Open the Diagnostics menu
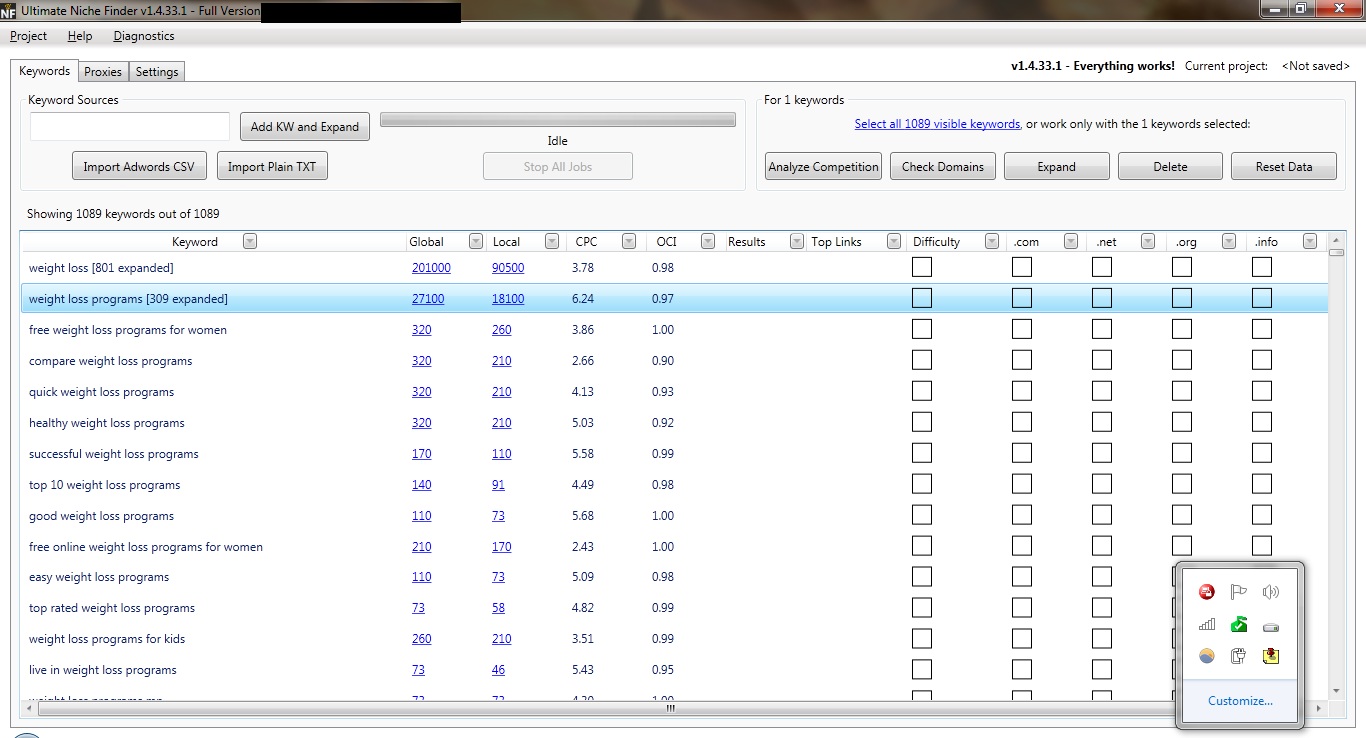 coord(144,36)
